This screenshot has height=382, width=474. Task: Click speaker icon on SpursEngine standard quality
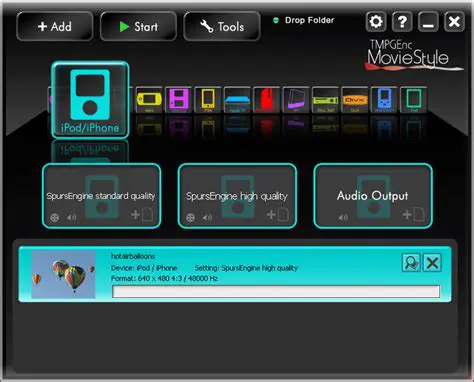tap(71, 217)
